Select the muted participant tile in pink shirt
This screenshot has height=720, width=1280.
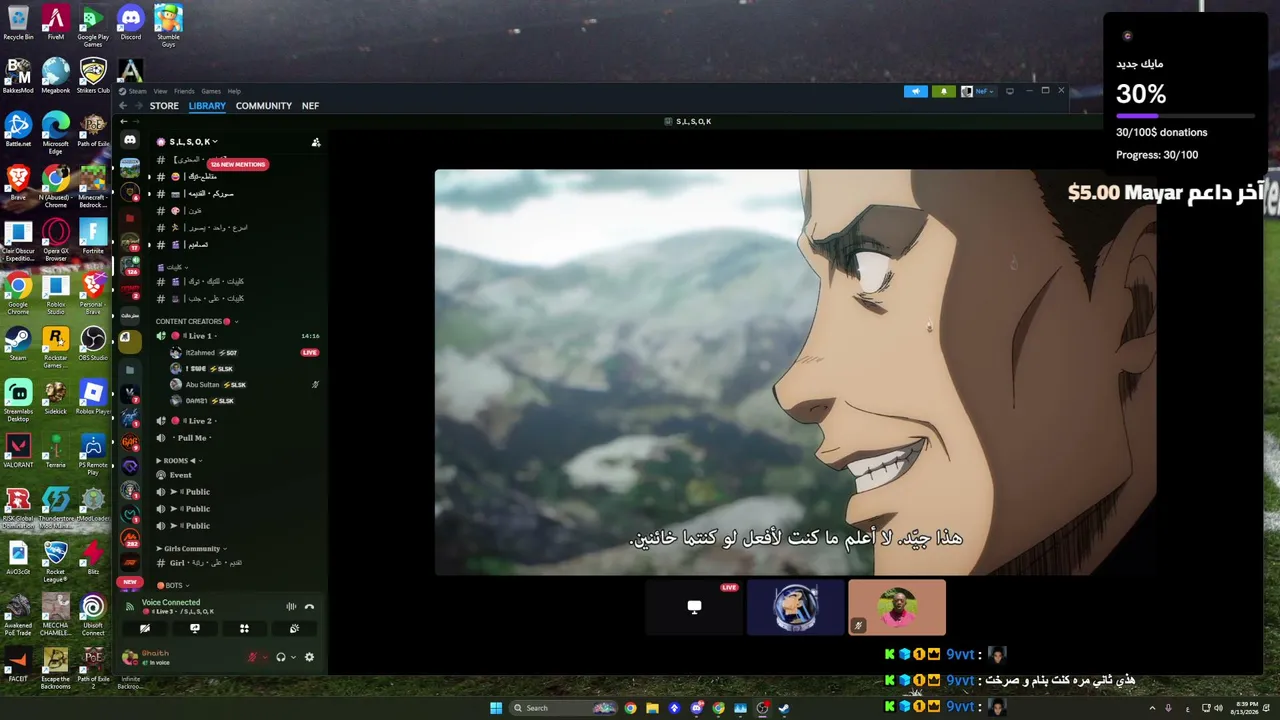(897, 607)
